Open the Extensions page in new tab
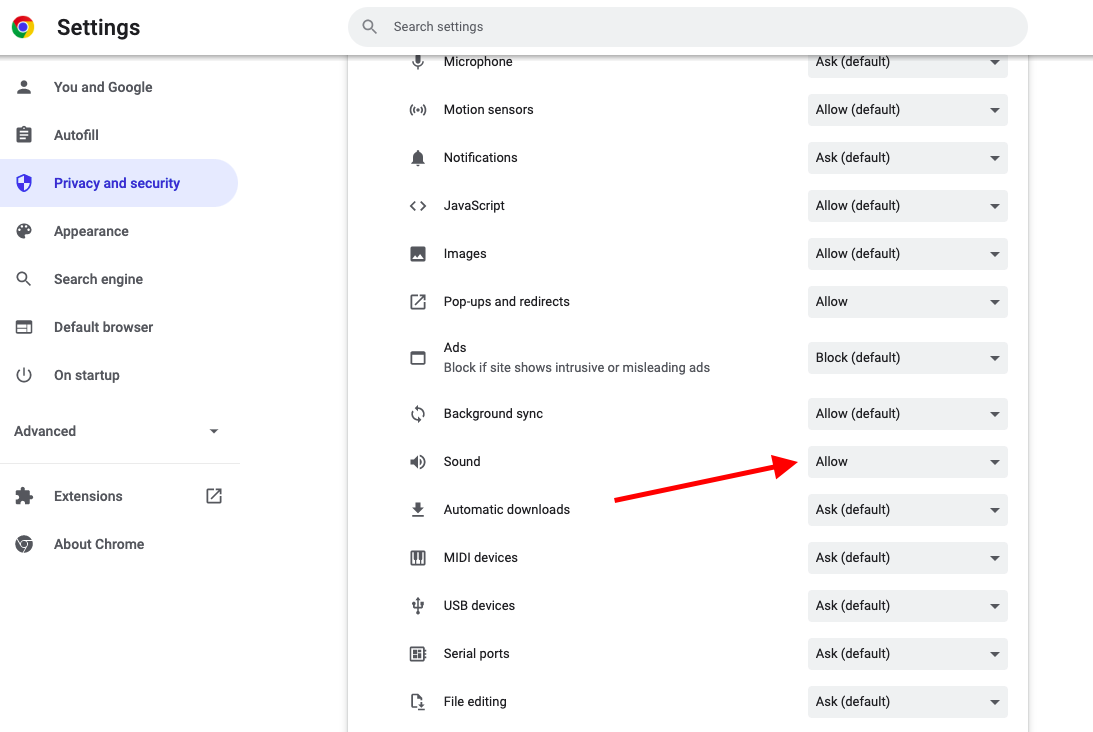This screenshot has height=732, width=1093. (x=213, y=495)
